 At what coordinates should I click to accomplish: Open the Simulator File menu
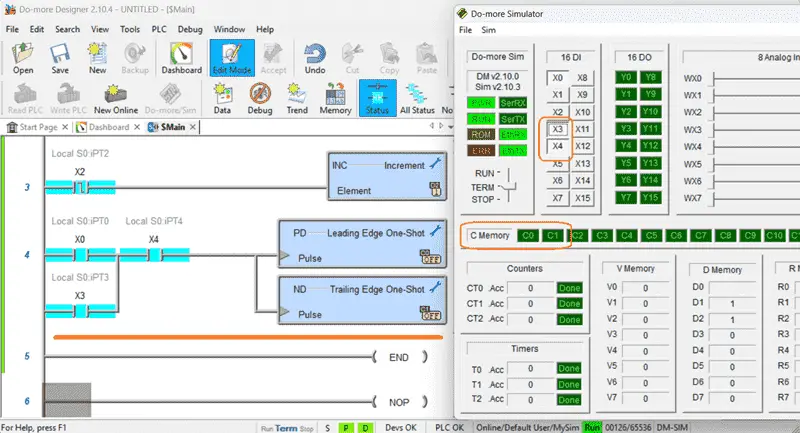click(465, 30)
